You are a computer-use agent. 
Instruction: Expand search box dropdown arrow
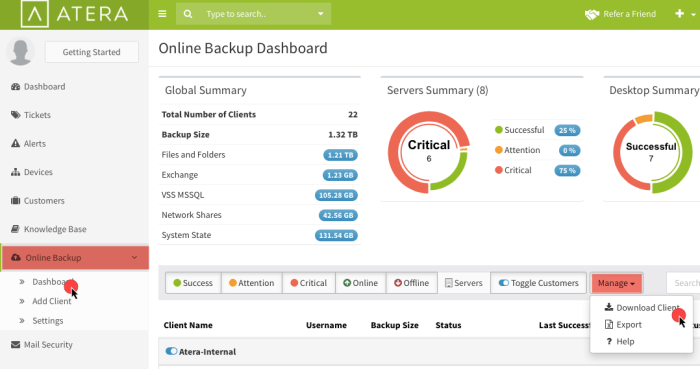click(x=321, y=14)
